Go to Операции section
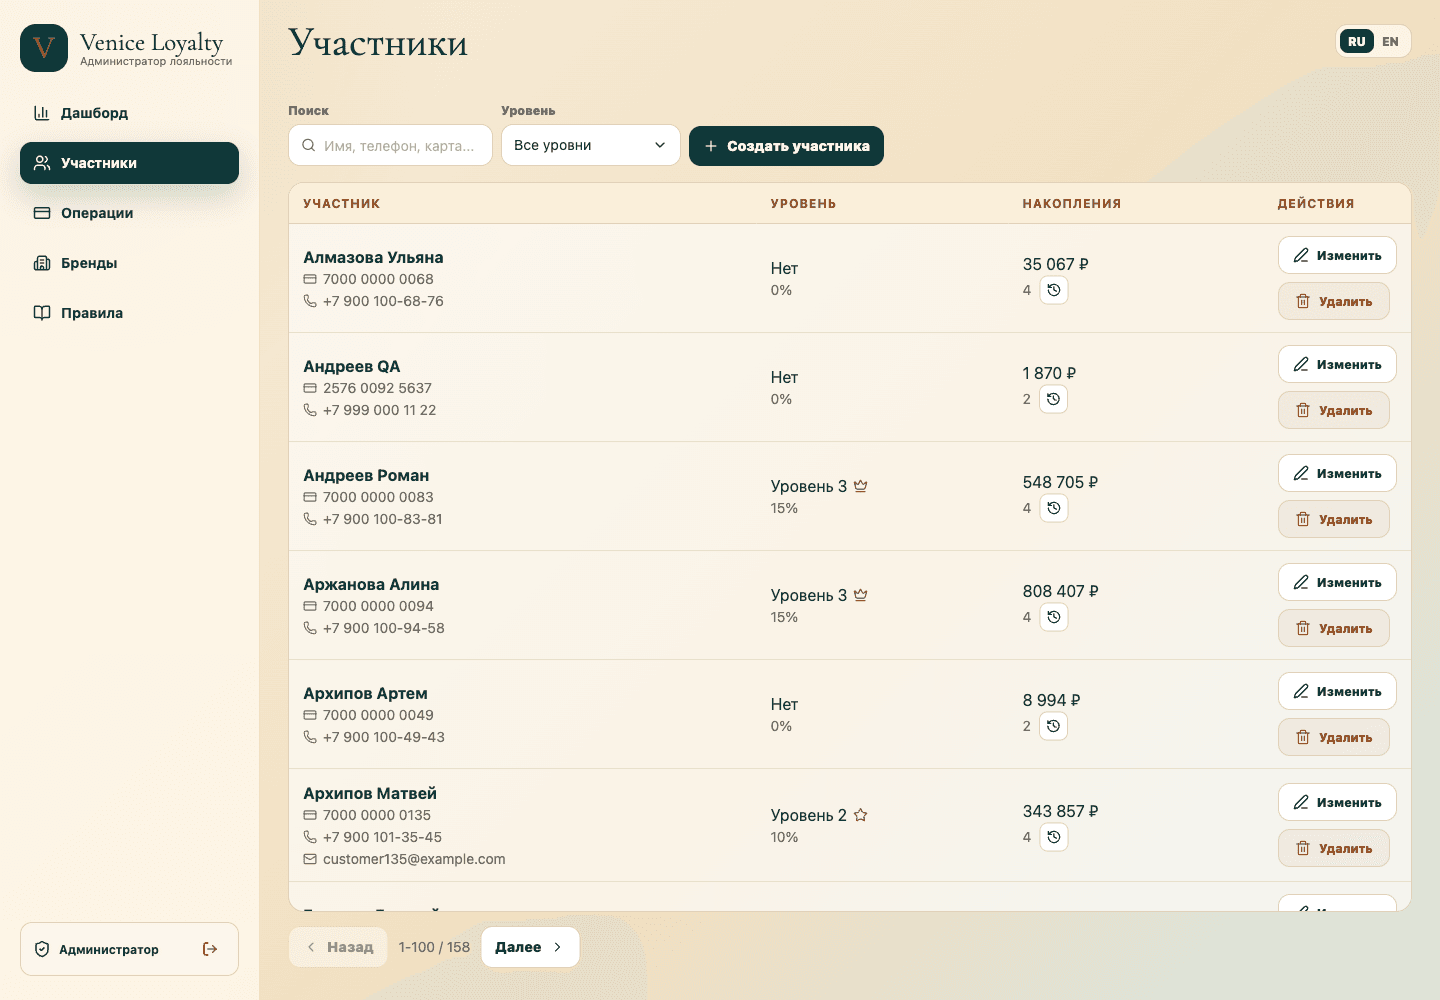Screen dimensions: 1440x1000 point(129,213)
